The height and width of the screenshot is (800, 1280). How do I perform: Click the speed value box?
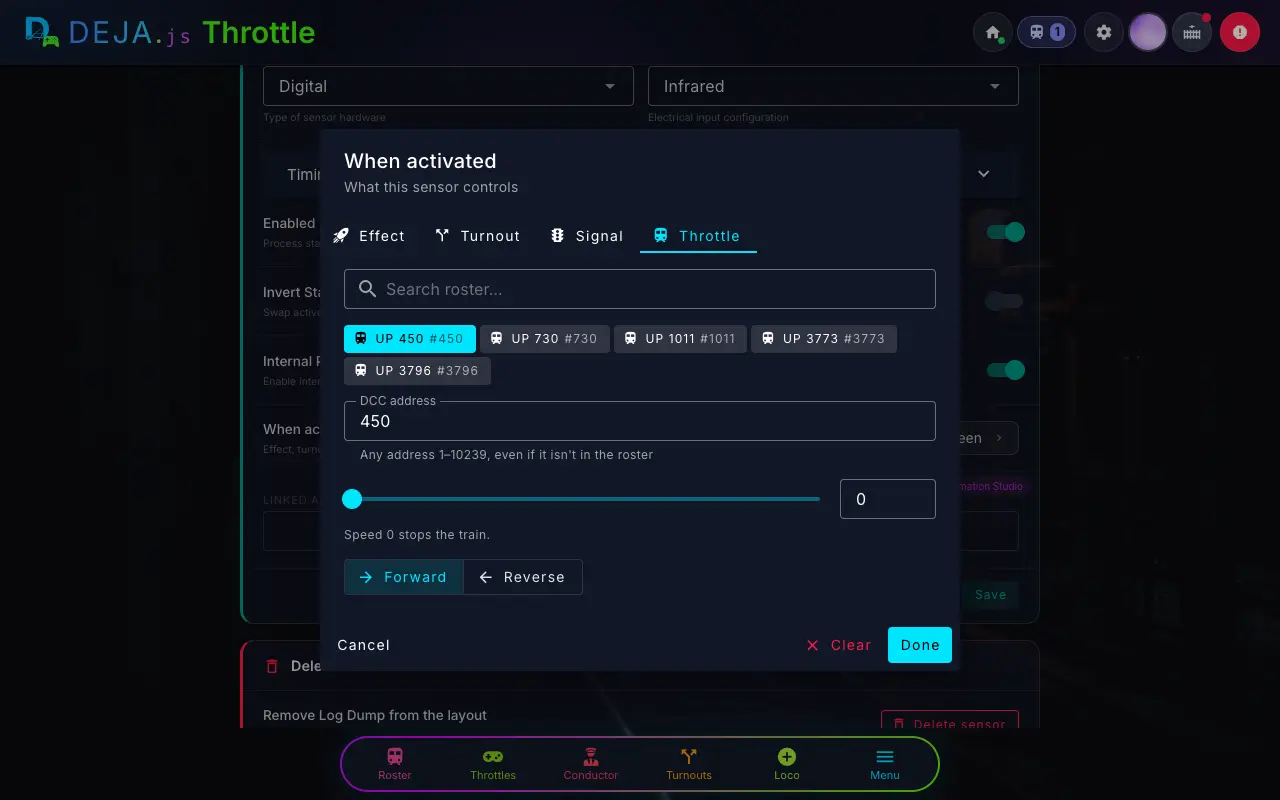pos(888,499)
